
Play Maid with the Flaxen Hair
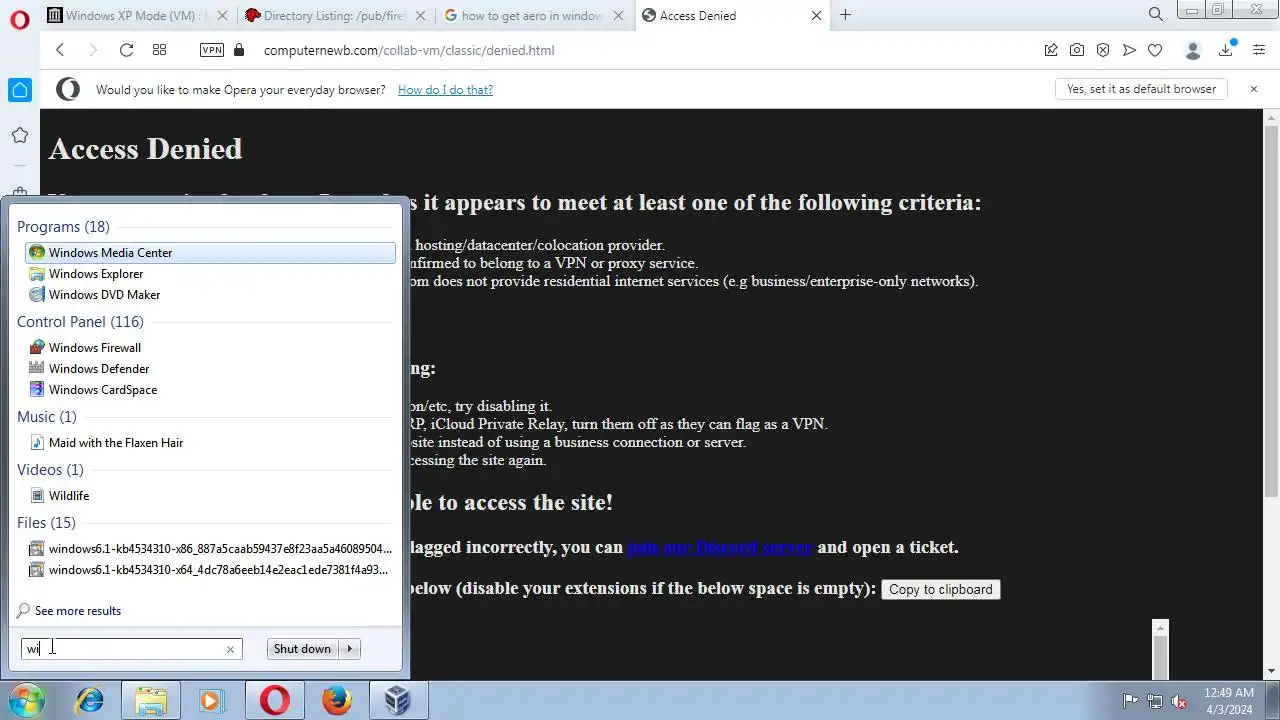(210, 443)
